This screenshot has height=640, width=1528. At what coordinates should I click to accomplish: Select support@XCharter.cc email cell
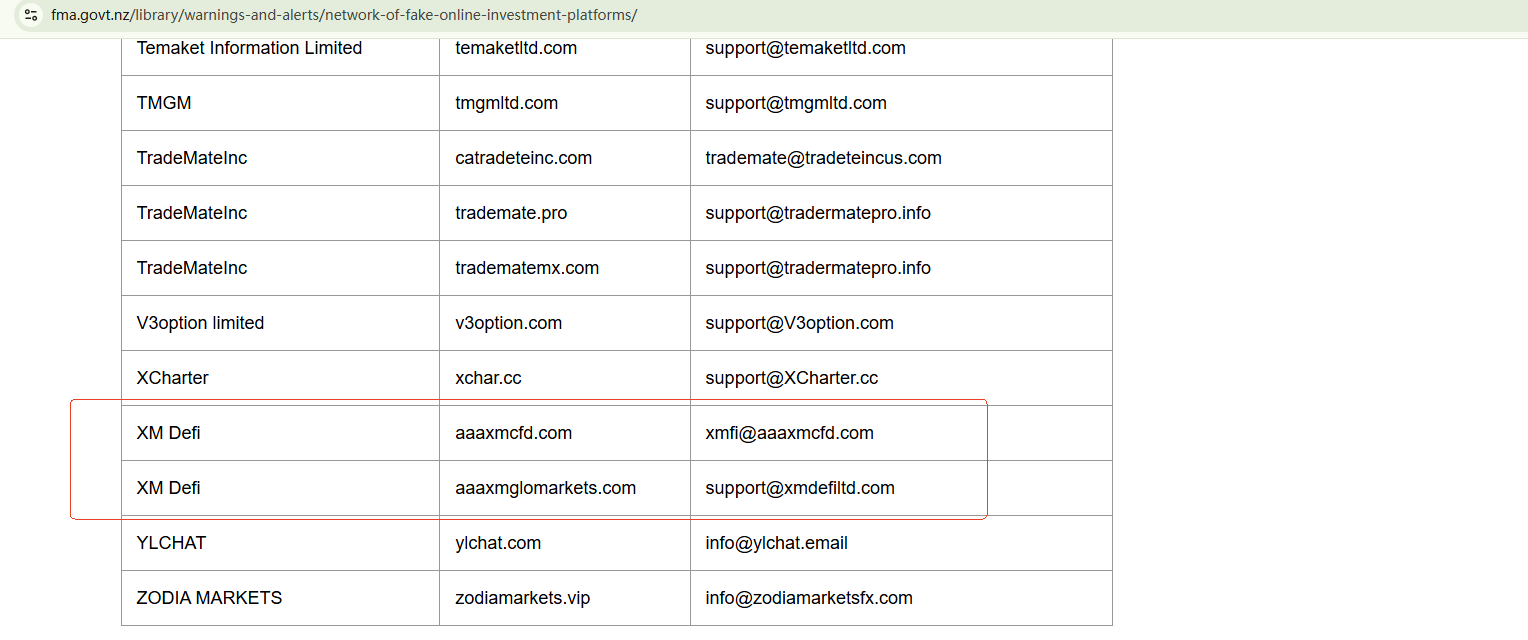click(x=901, y=378)
